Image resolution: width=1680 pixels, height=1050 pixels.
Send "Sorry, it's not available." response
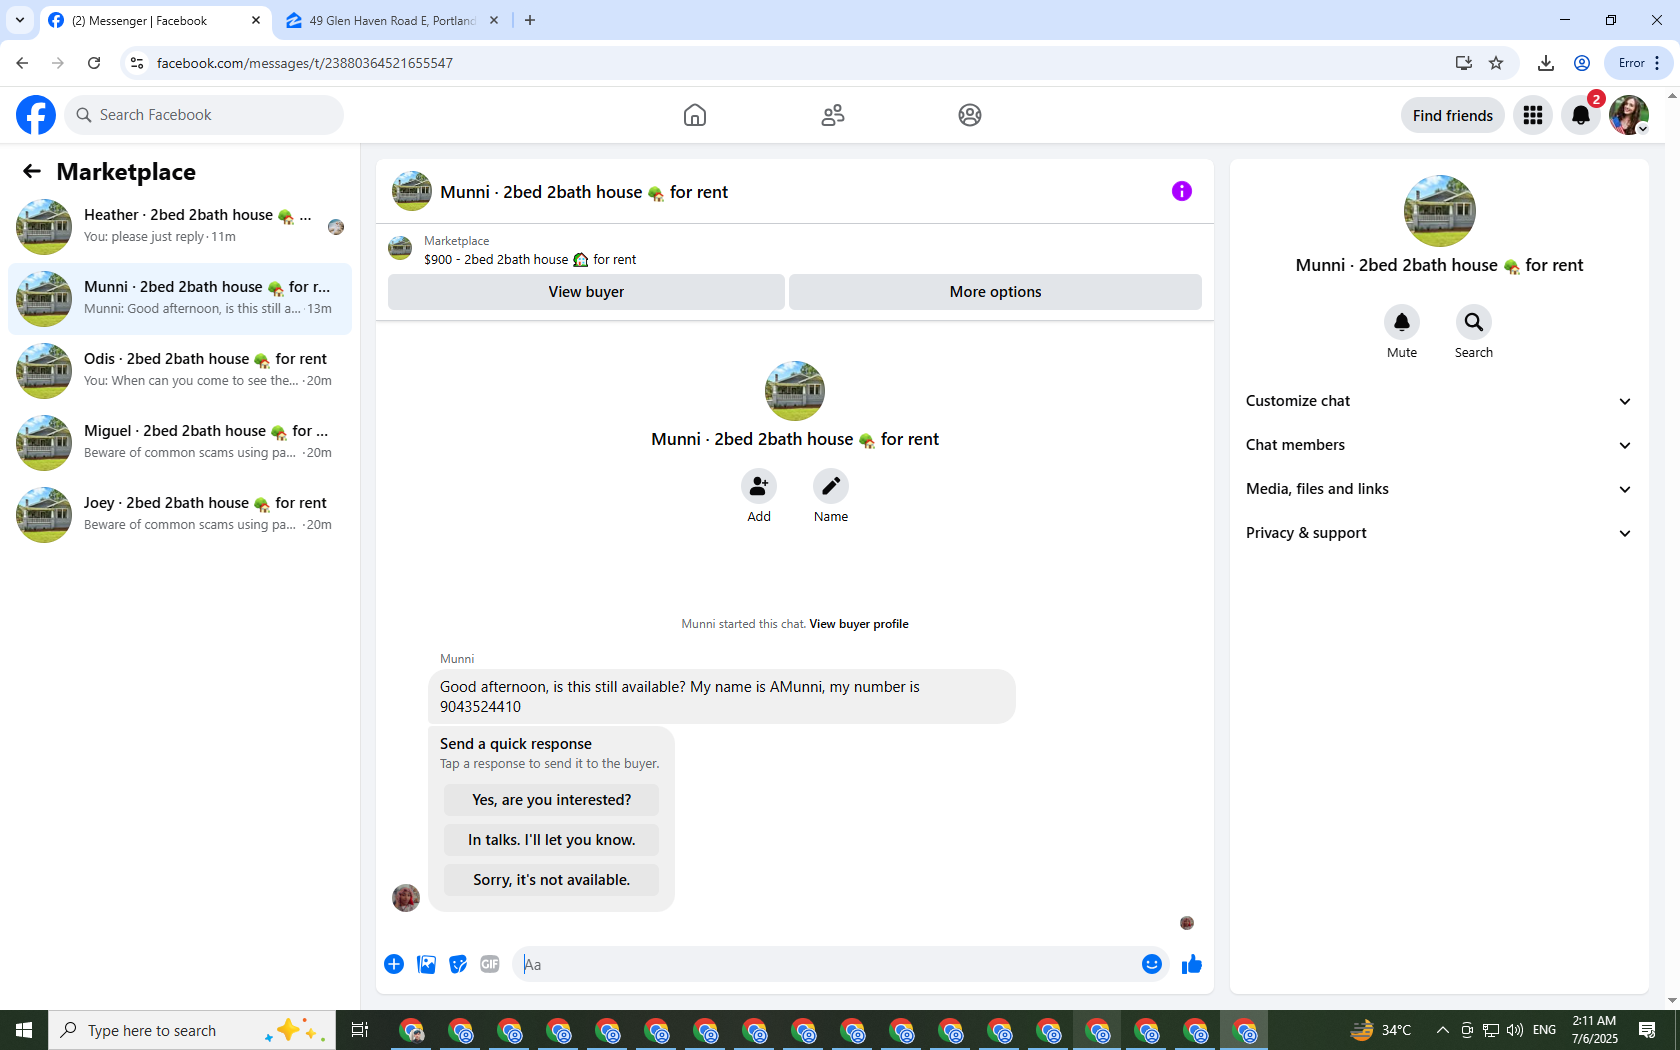tap(551, 880)
